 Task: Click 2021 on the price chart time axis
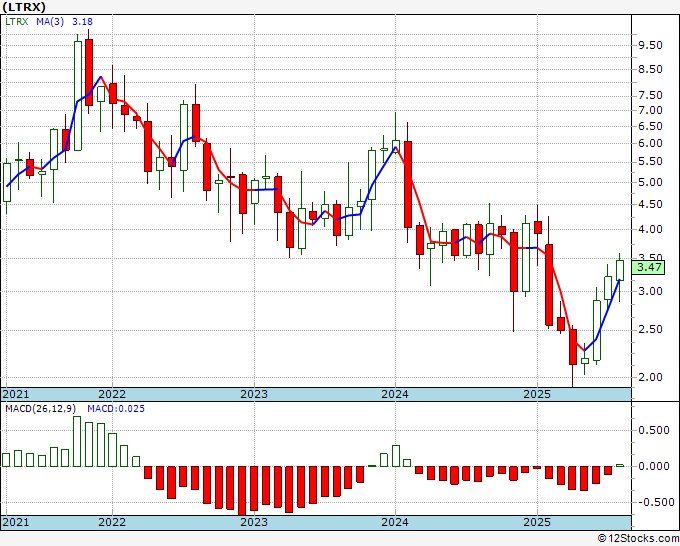16,394
